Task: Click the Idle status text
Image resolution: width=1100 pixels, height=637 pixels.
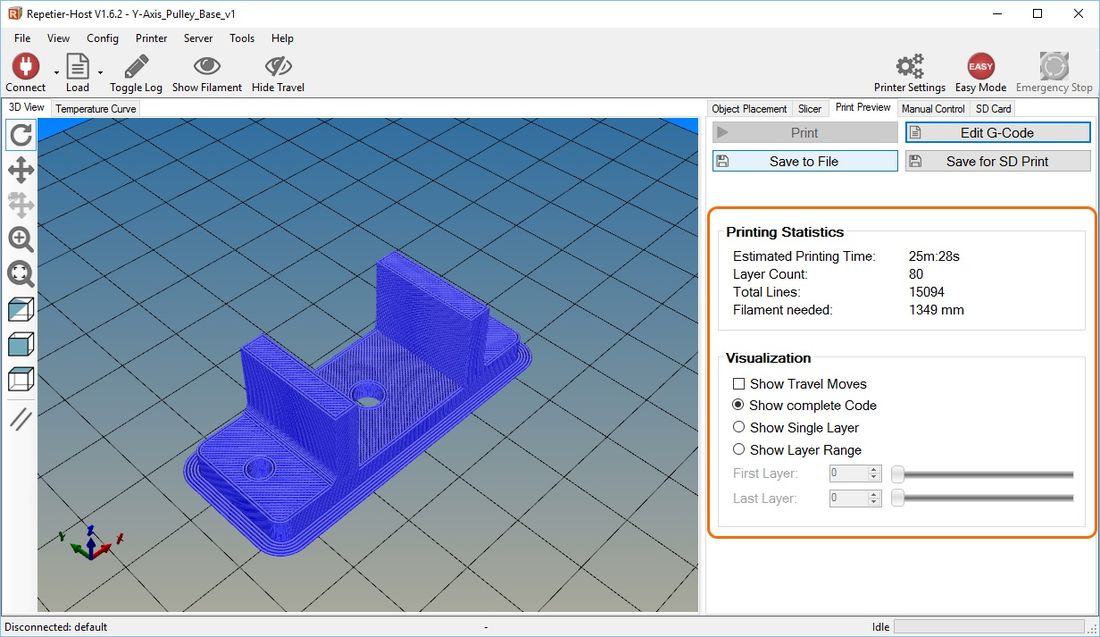Action: tap(880, 626)
